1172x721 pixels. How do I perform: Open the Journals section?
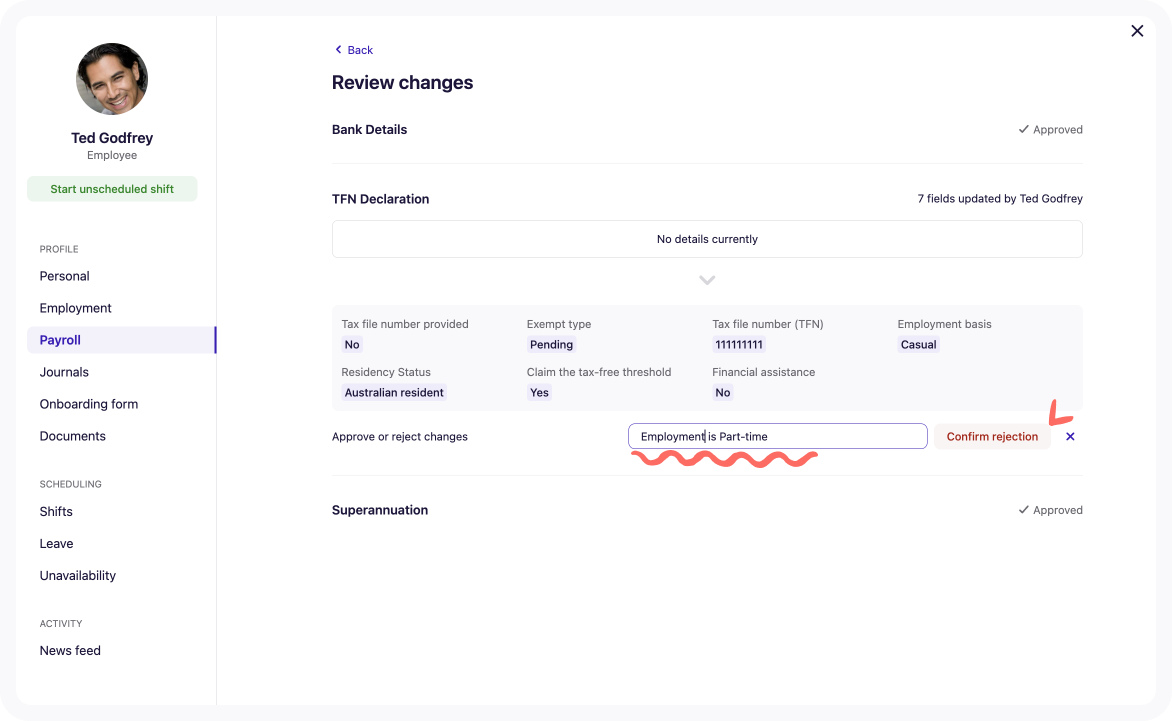point(64,372)
